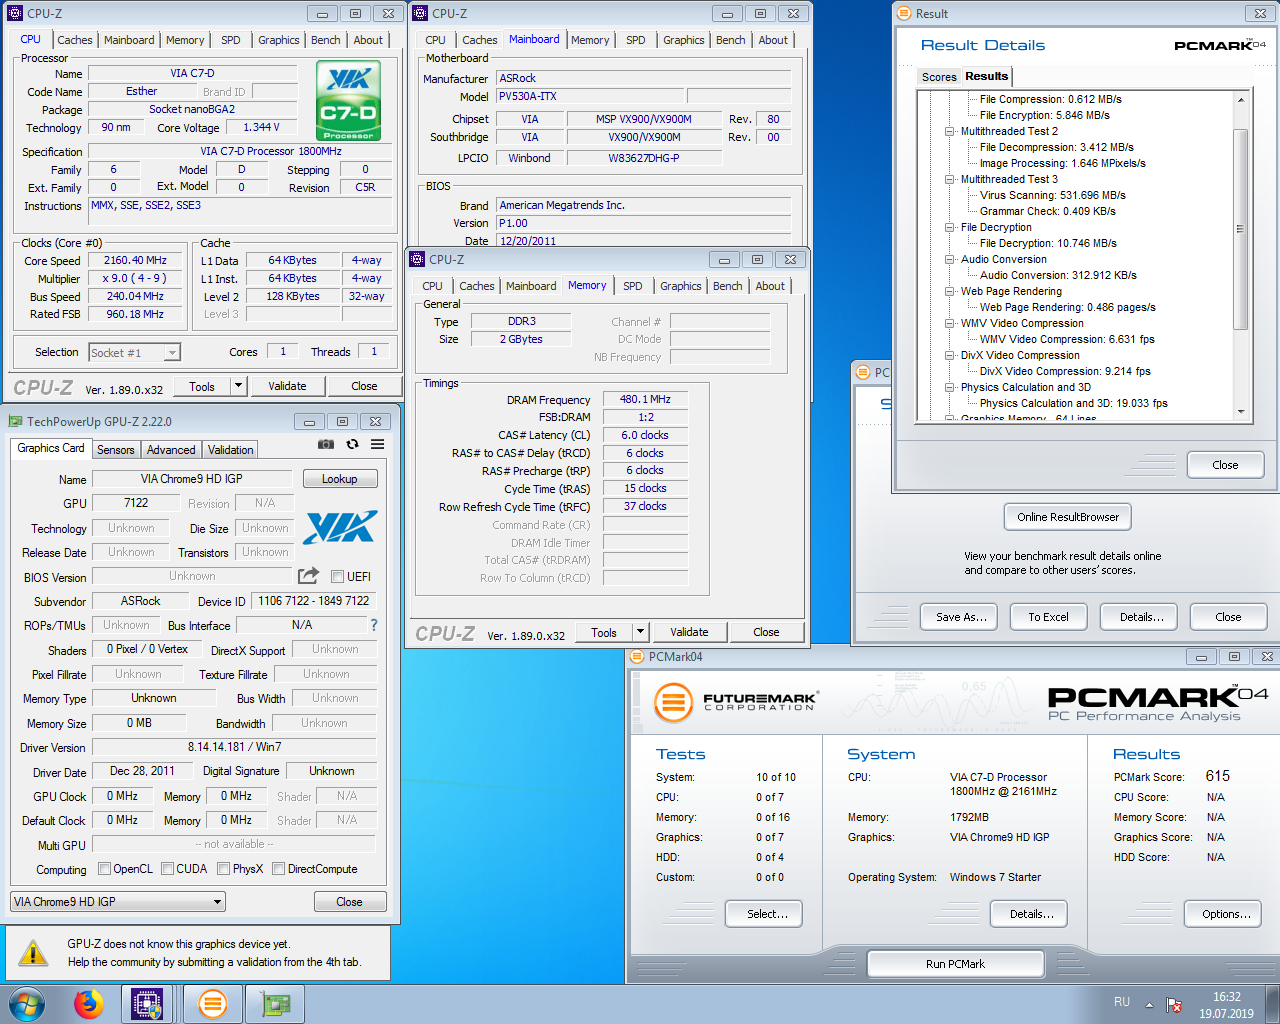Collapse the Multithreaded Test 3 tree node
Viewport: 1280px width, 1024px height.
click(x=949, y=179)
